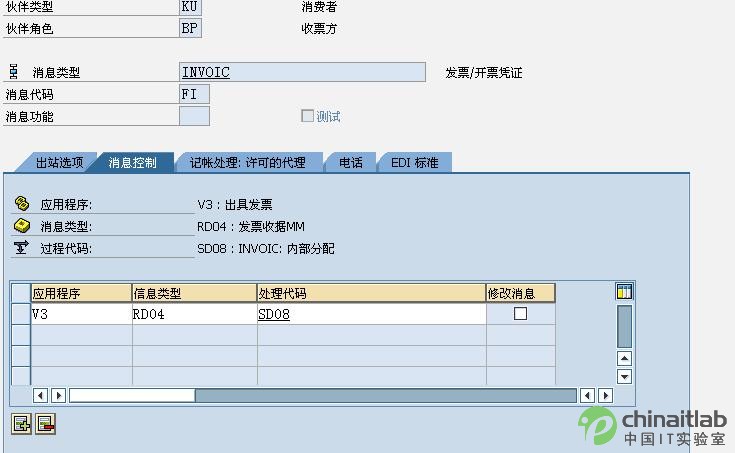
Task: Click the application program chain icon
Action: pos(22,204)
